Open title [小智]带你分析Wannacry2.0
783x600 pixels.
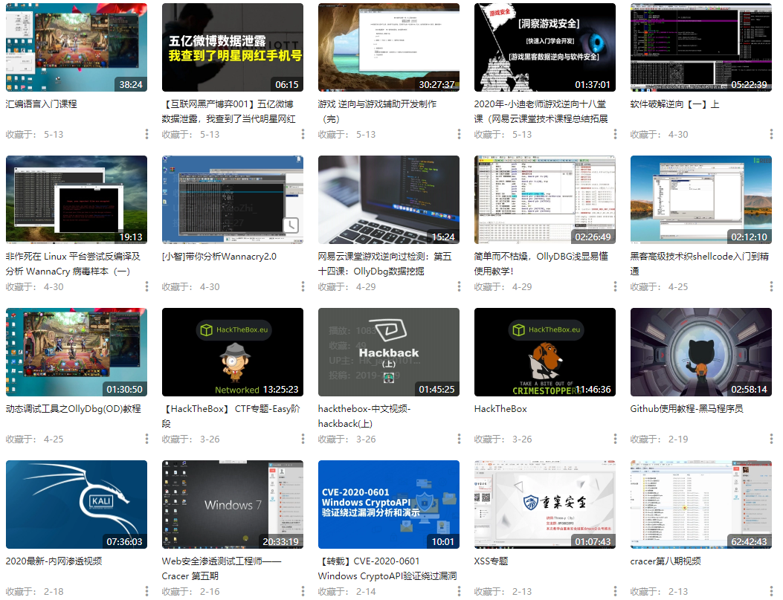219,257
